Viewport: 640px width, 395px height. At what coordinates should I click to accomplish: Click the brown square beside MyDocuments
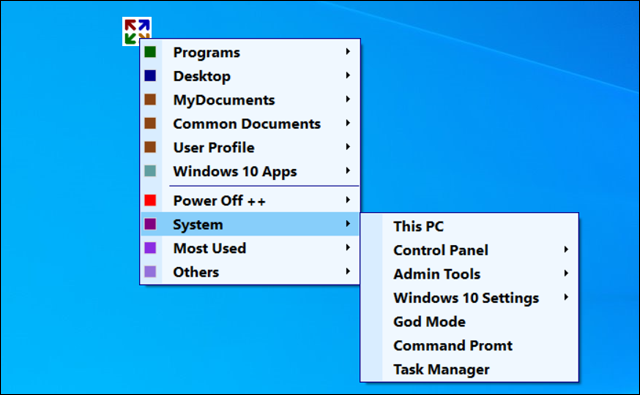(150, 100)
